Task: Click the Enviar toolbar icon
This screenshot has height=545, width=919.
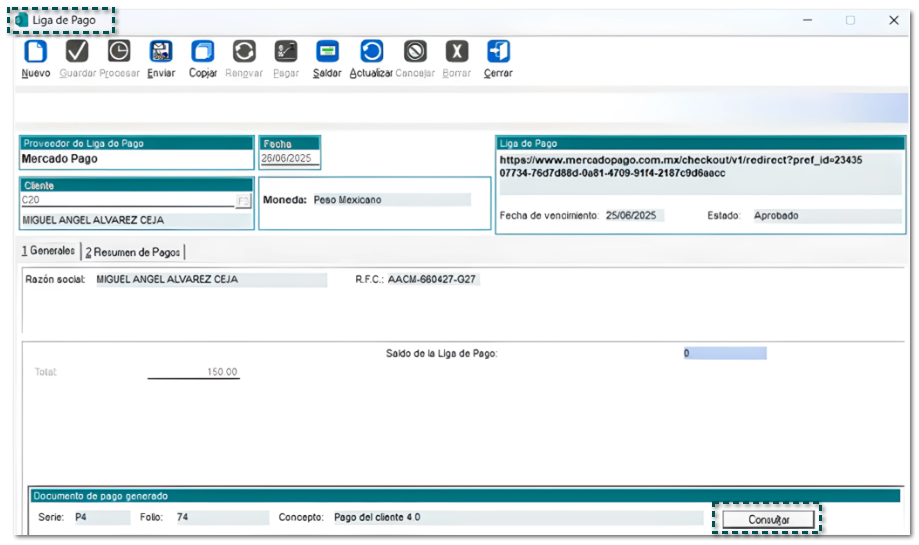Action: pyautogui.click(x=160, y=52)
